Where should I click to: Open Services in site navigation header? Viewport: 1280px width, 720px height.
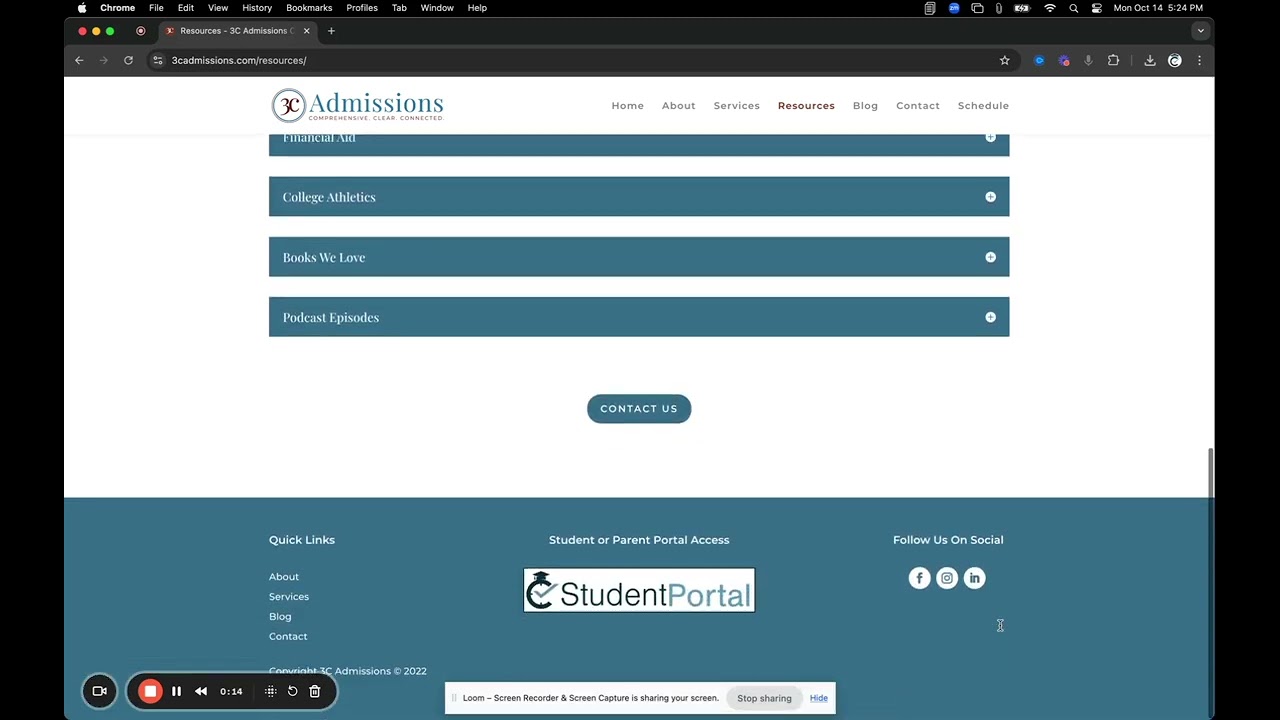tap(737, 106)
